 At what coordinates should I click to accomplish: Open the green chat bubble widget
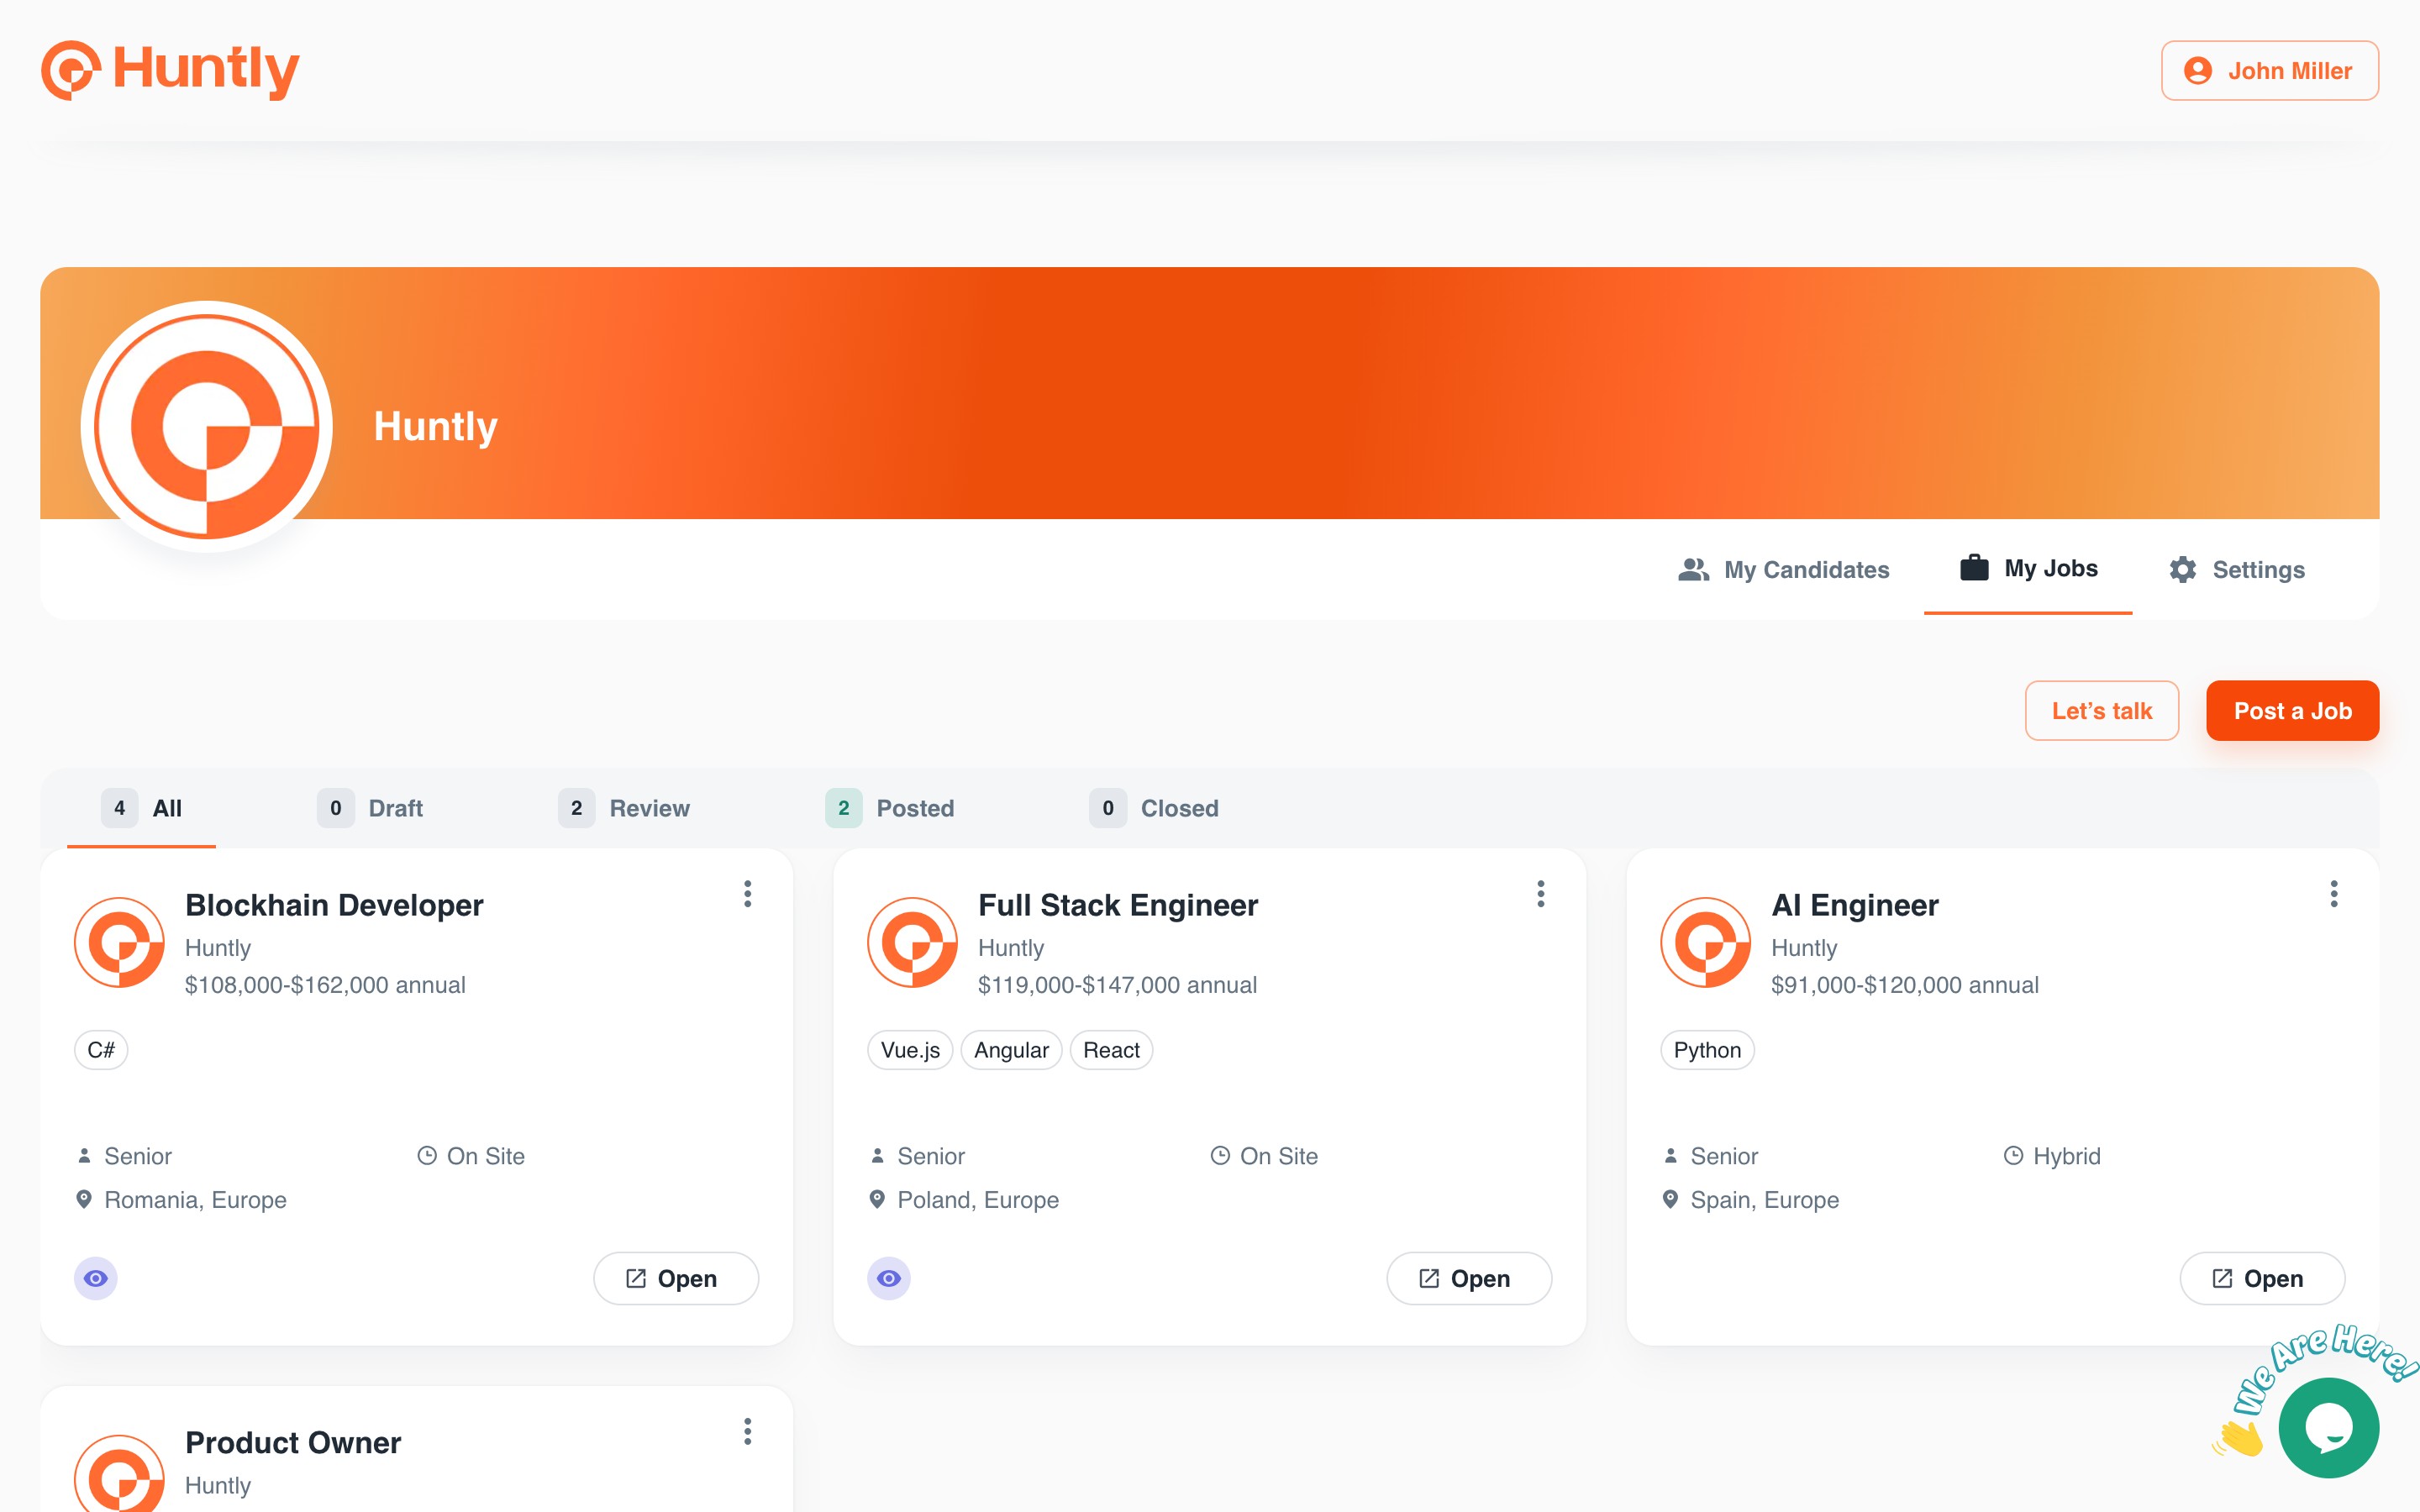pyautogui.click(x=2328, y=1427)
